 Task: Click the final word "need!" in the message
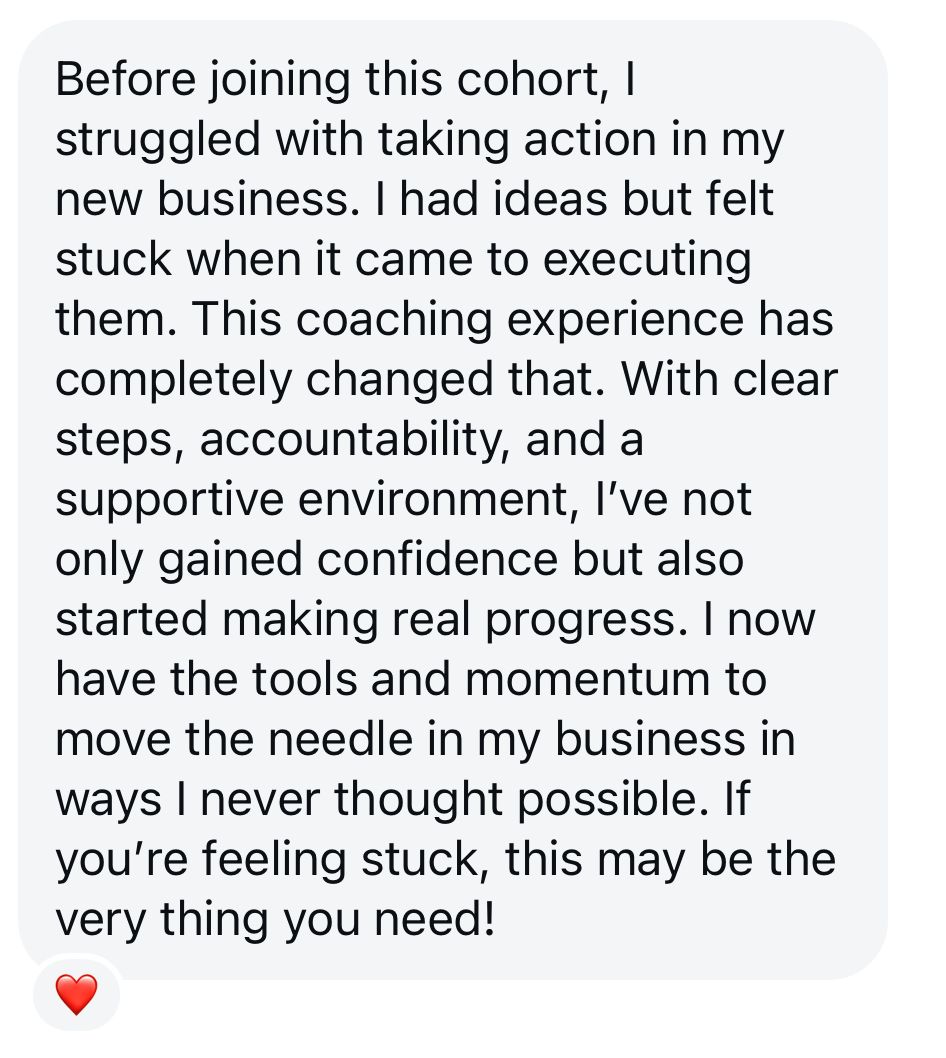tap(435, 920)
